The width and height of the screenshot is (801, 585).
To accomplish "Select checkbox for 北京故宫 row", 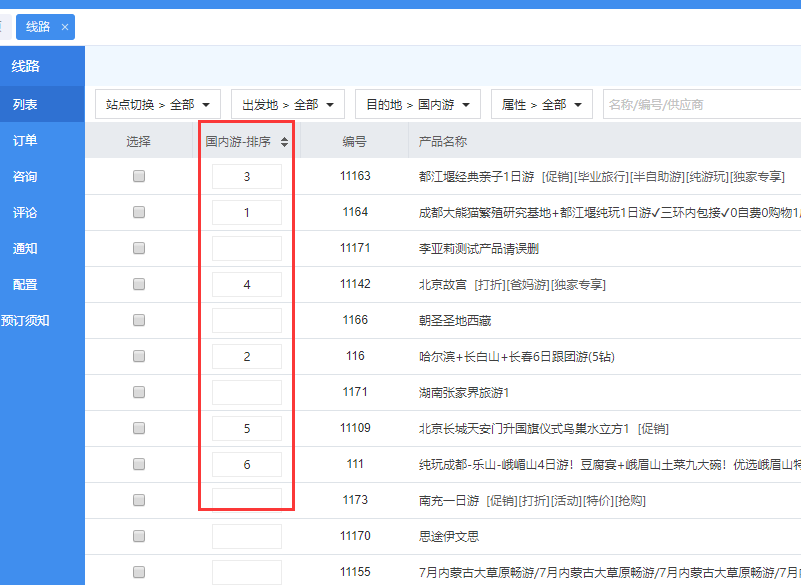I will (139, 284).
